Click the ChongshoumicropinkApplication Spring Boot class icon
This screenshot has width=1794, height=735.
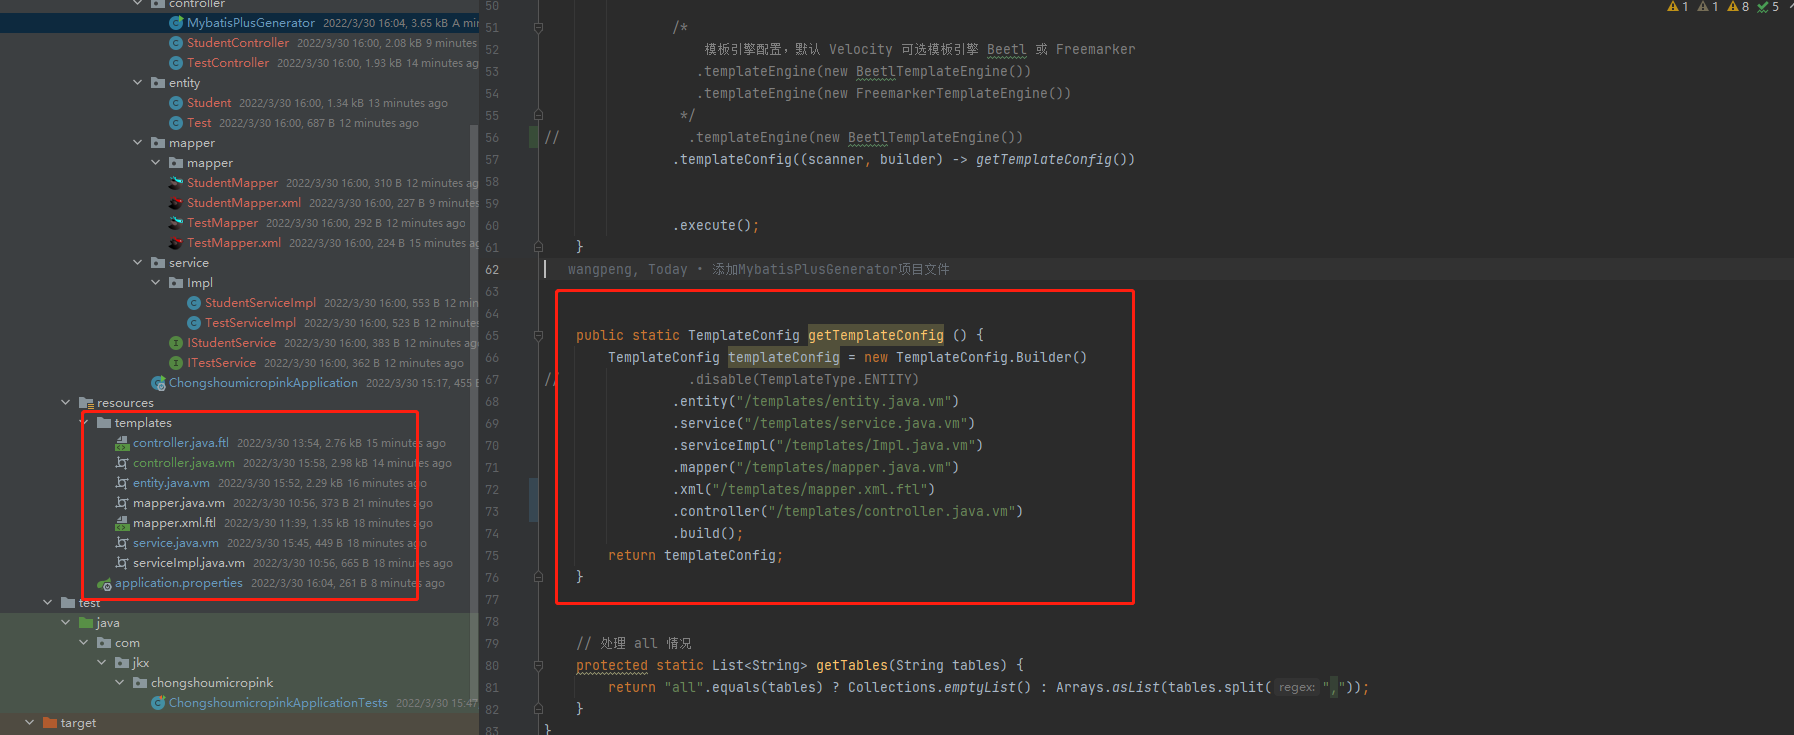point(158,382)
